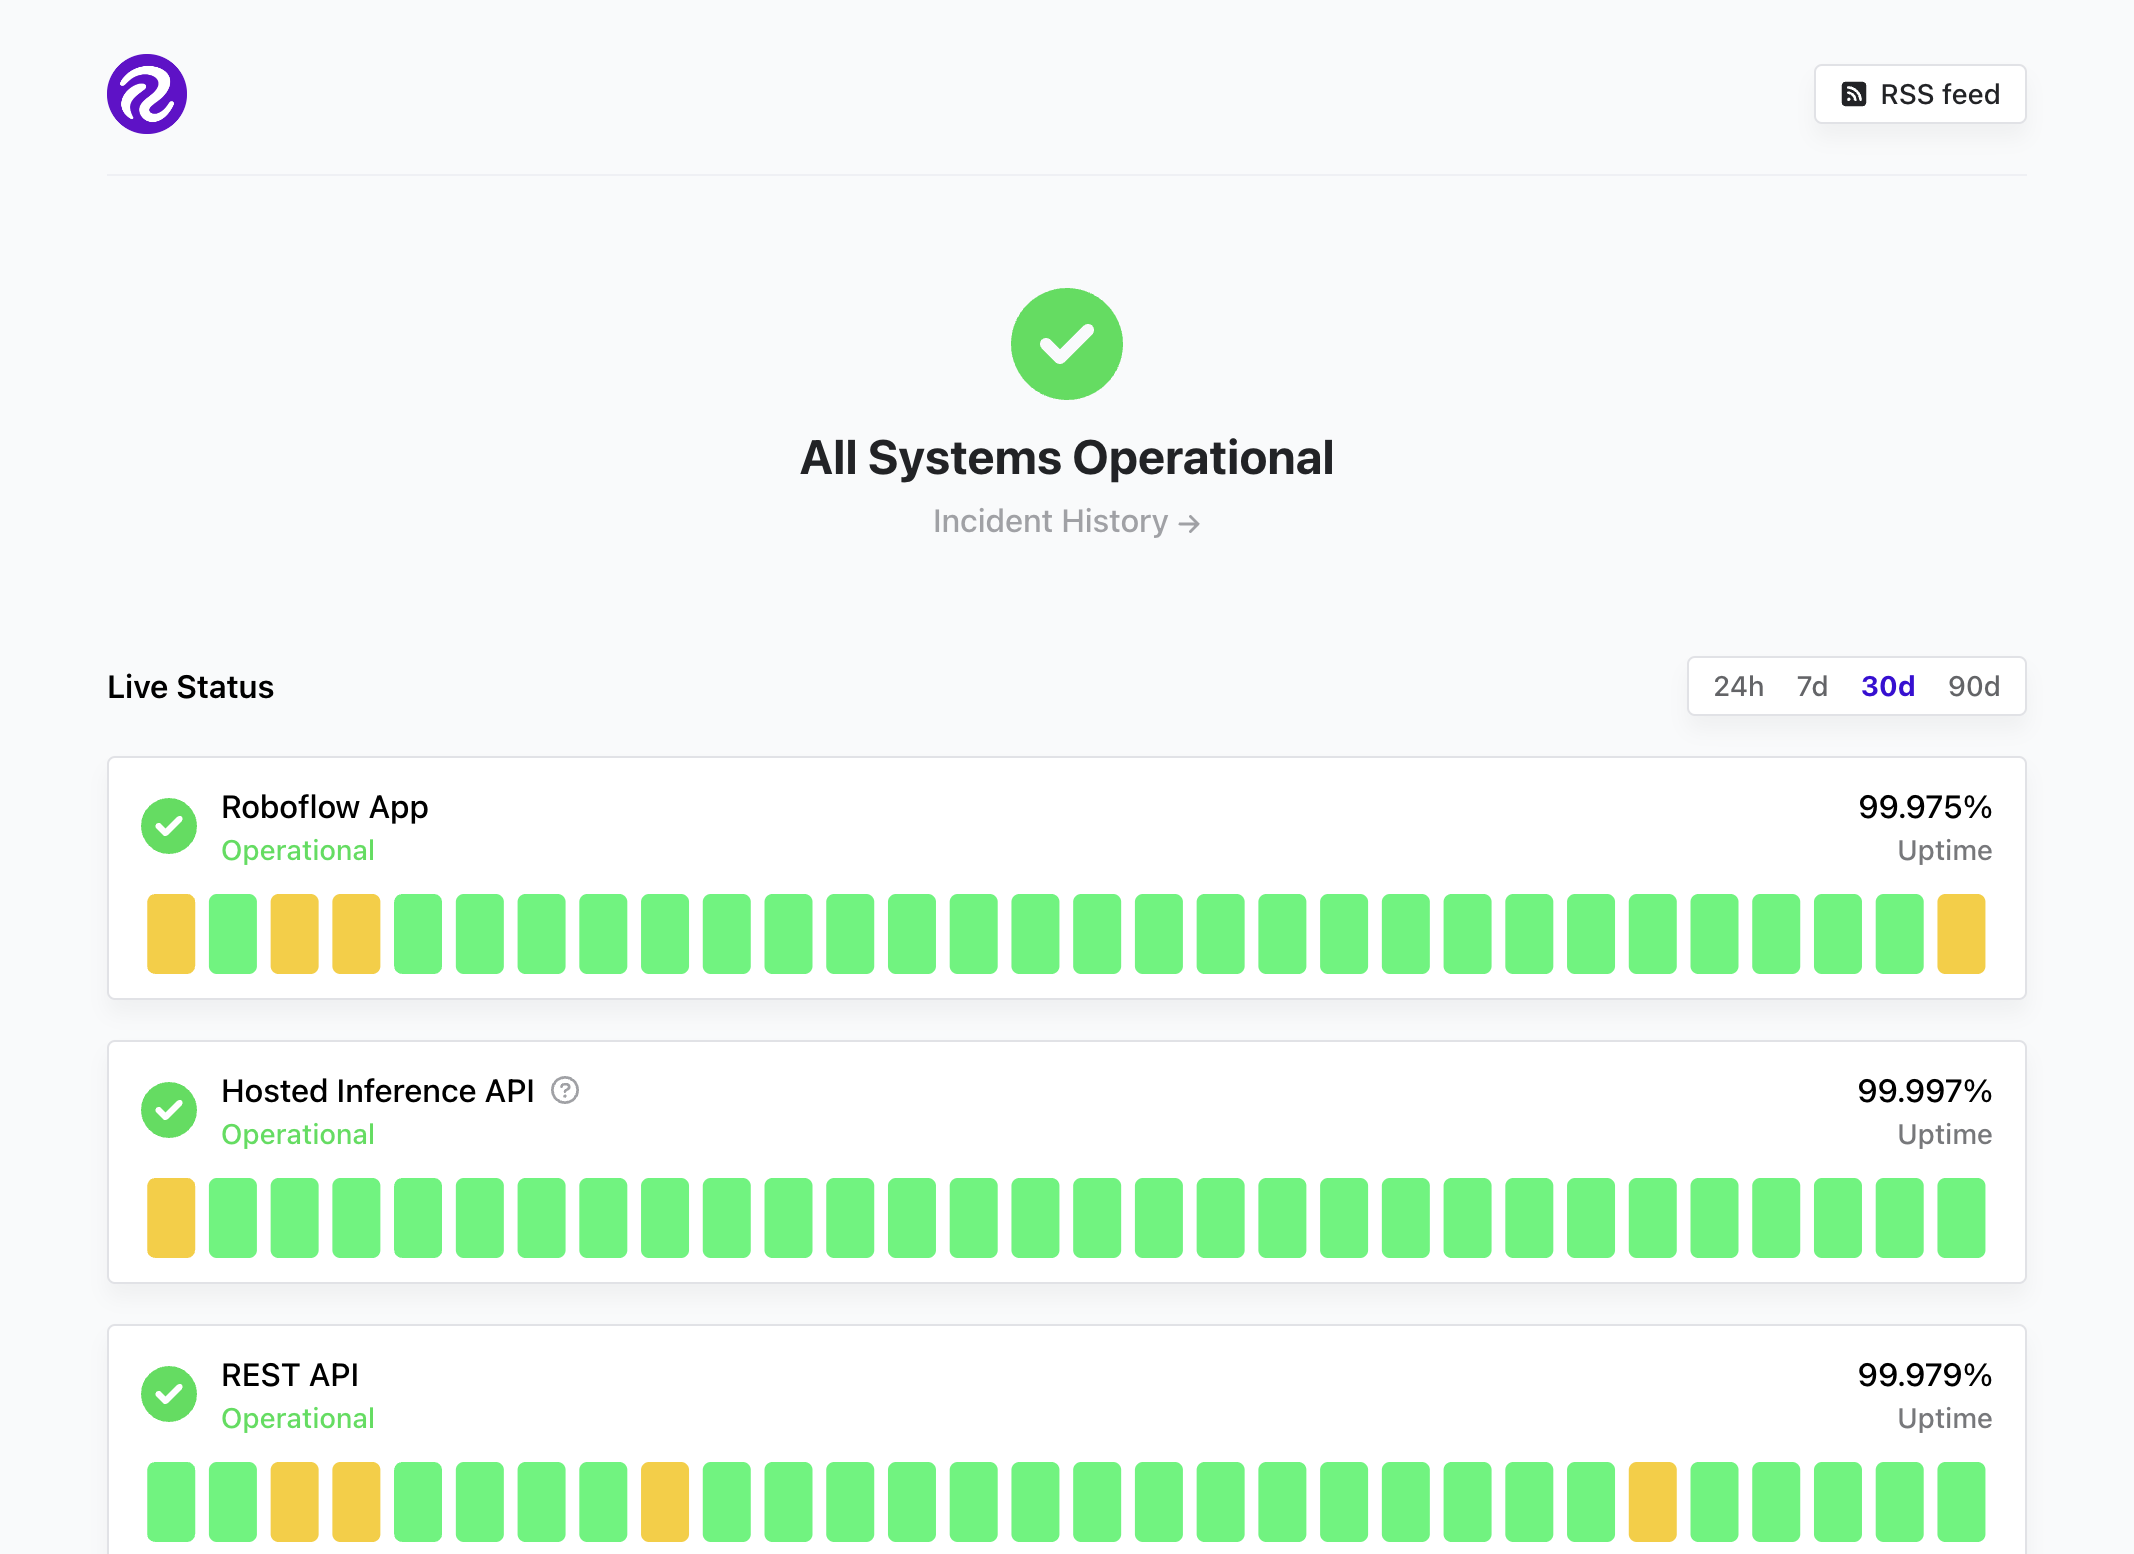The width and height of the screenshot is (2134, 1554).
Task: Select the 30d time range
Action: click(1887, 686)
